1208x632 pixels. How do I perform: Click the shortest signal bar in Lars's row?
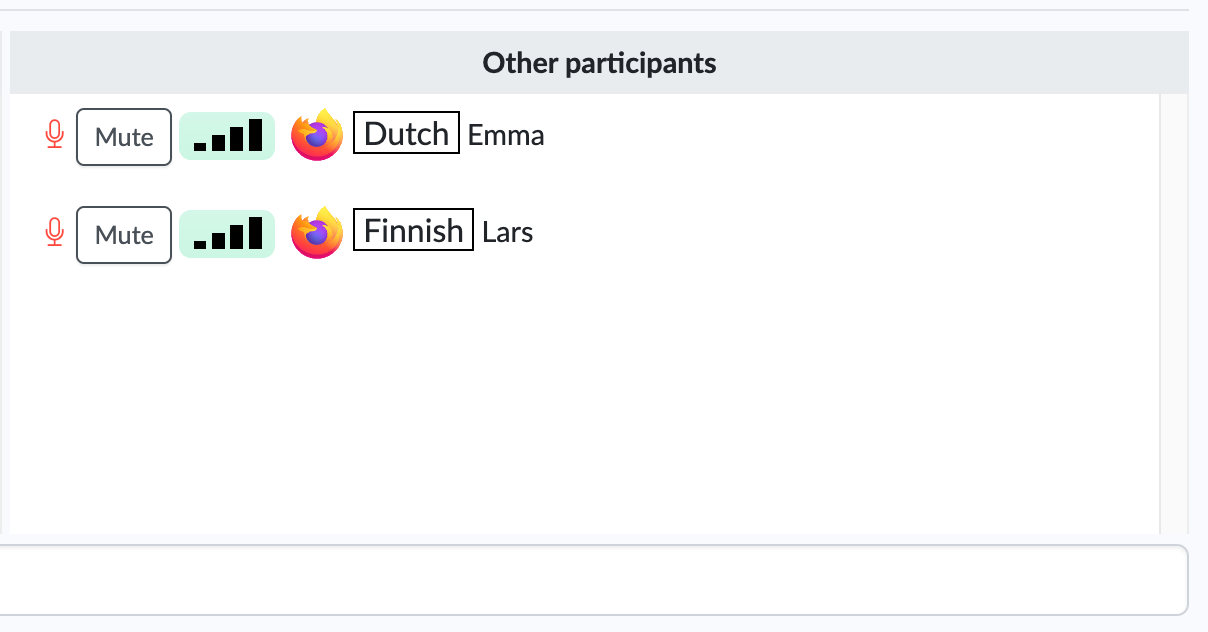pos(200,244)
